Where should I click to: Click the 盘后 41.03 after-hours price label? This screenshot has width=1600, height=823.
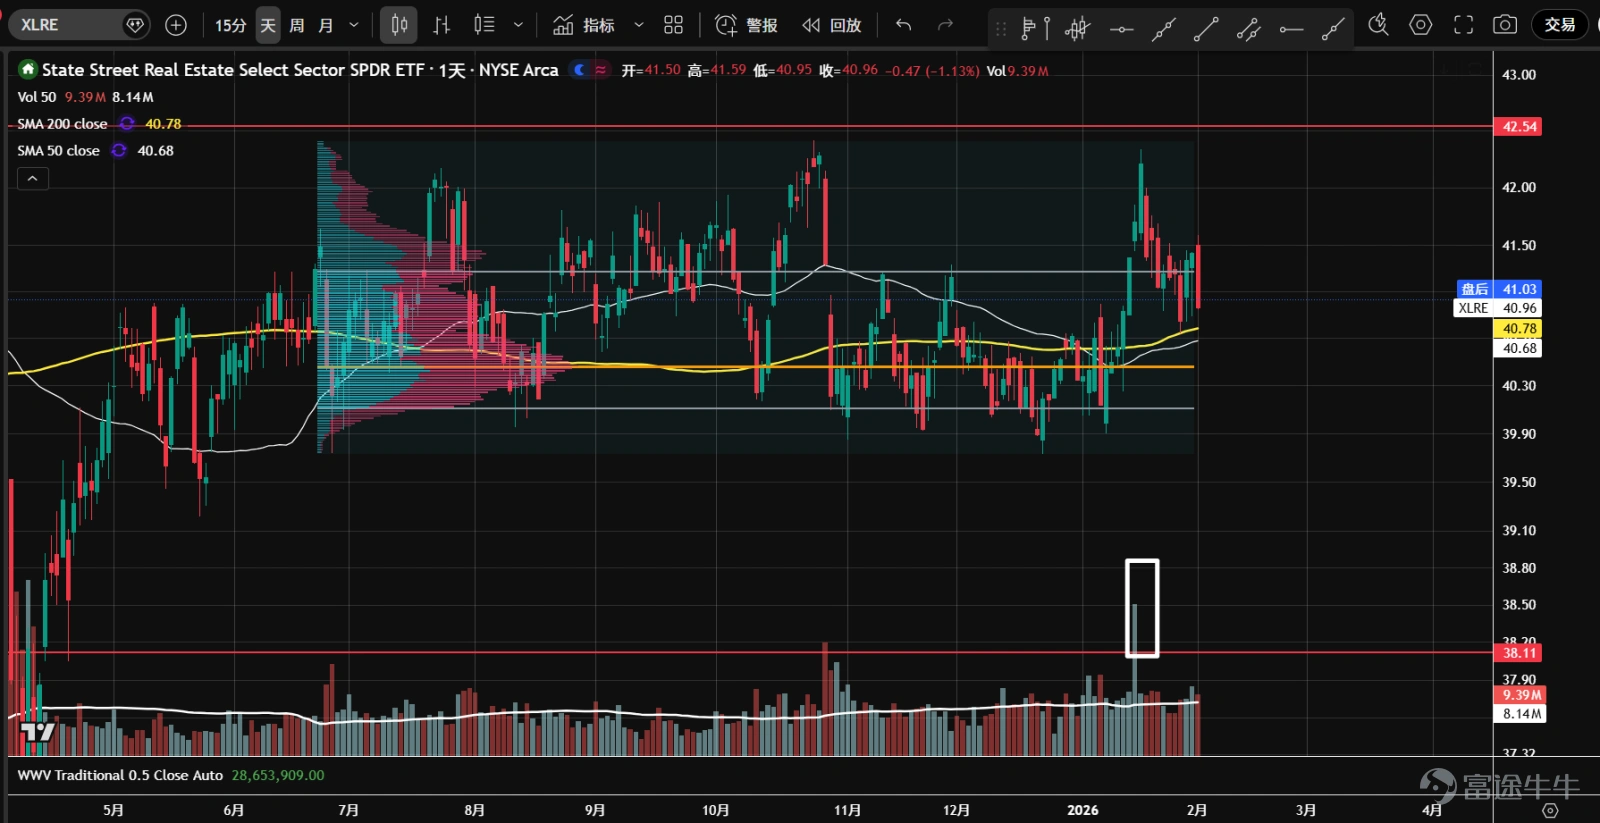(1498, 289)
